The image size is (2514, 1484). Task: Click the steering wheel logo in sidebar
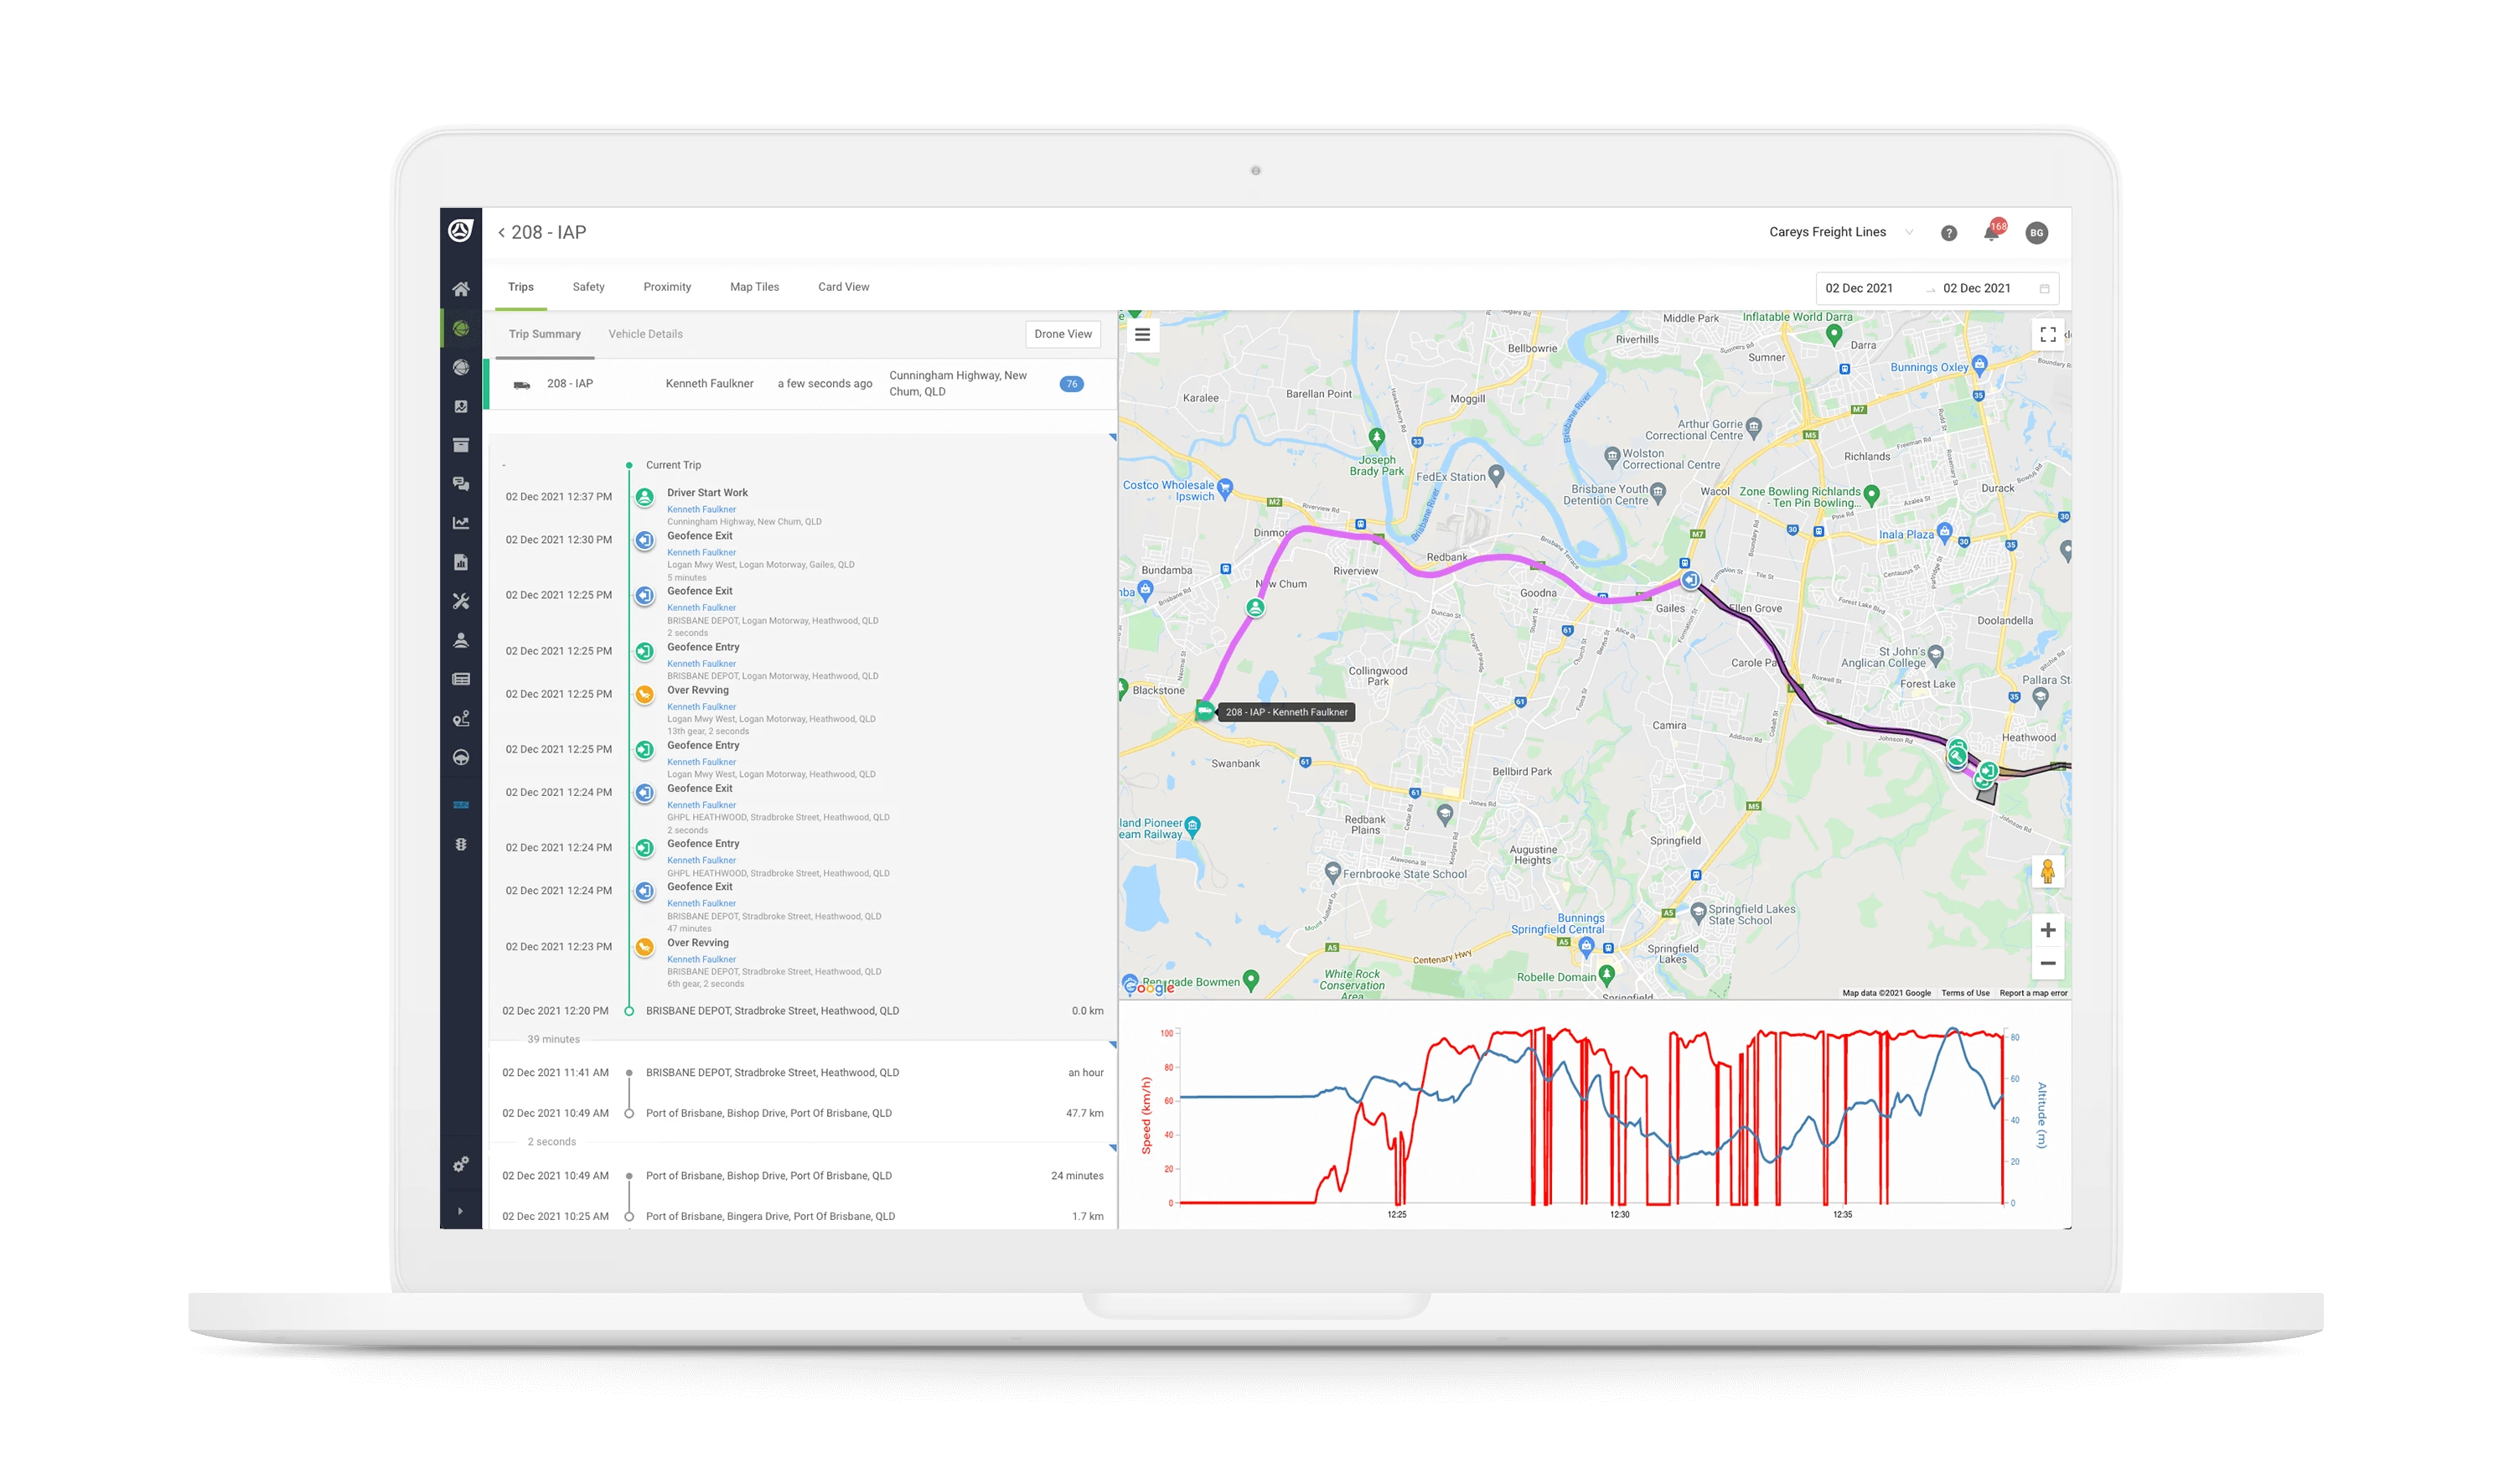click(460, 231)
